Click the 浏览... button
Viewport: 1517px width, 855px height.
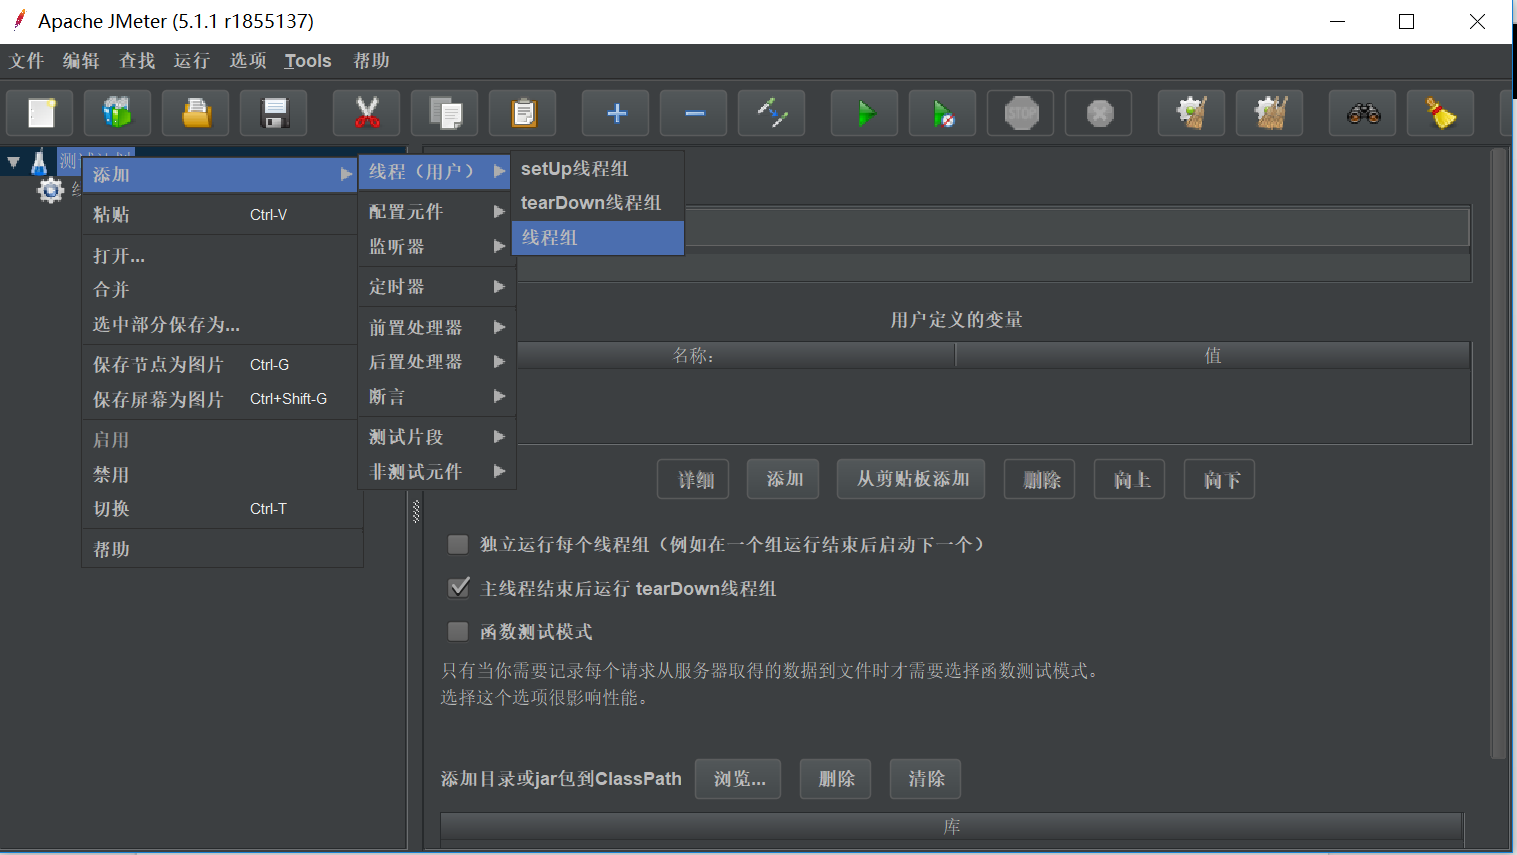point(738,779)
